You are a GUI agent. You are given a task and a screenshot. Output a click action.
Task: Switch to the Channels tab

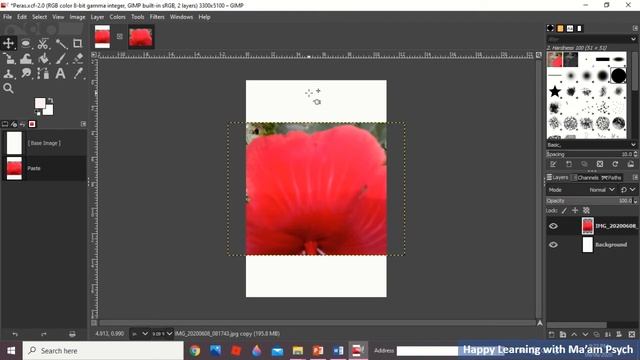(x=585, y=178)
